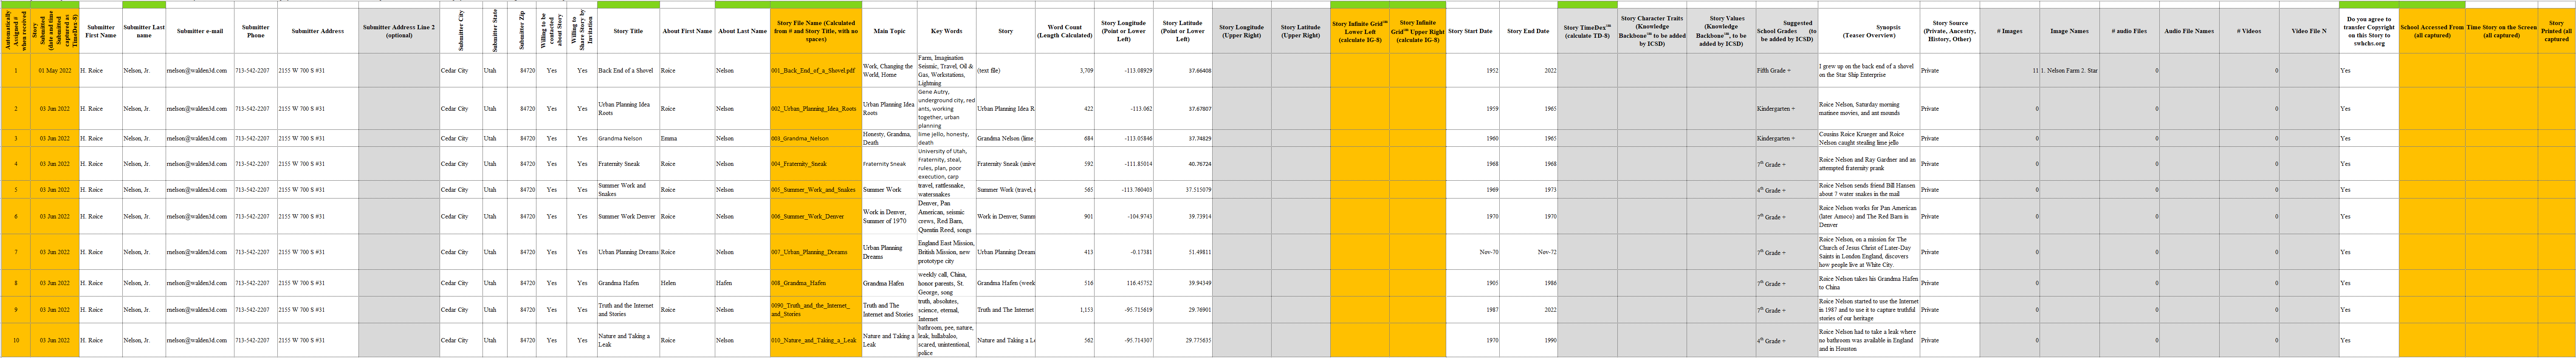Select the 'Story File Name' orange header cell

click(x=815, y=31)
